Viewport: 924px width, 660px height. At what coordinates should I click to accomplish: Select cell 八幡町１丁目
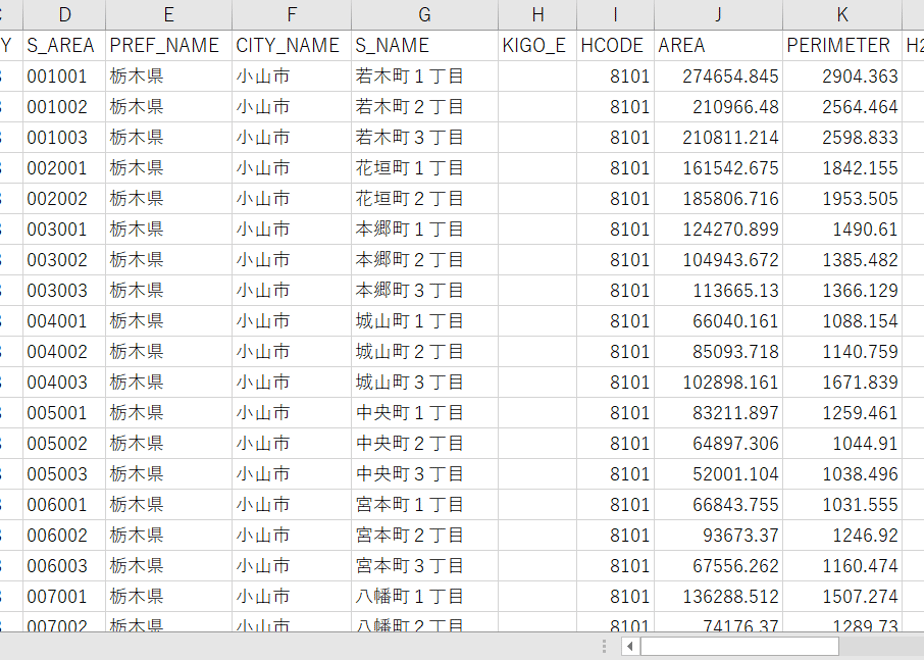point(425,597)
